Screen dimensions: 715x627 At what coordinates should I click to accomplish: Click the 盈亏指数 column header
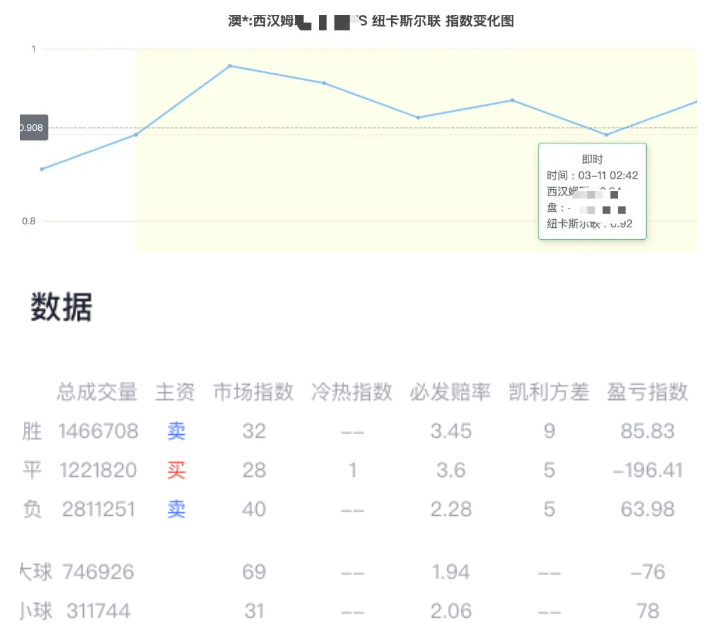(647, 392)
